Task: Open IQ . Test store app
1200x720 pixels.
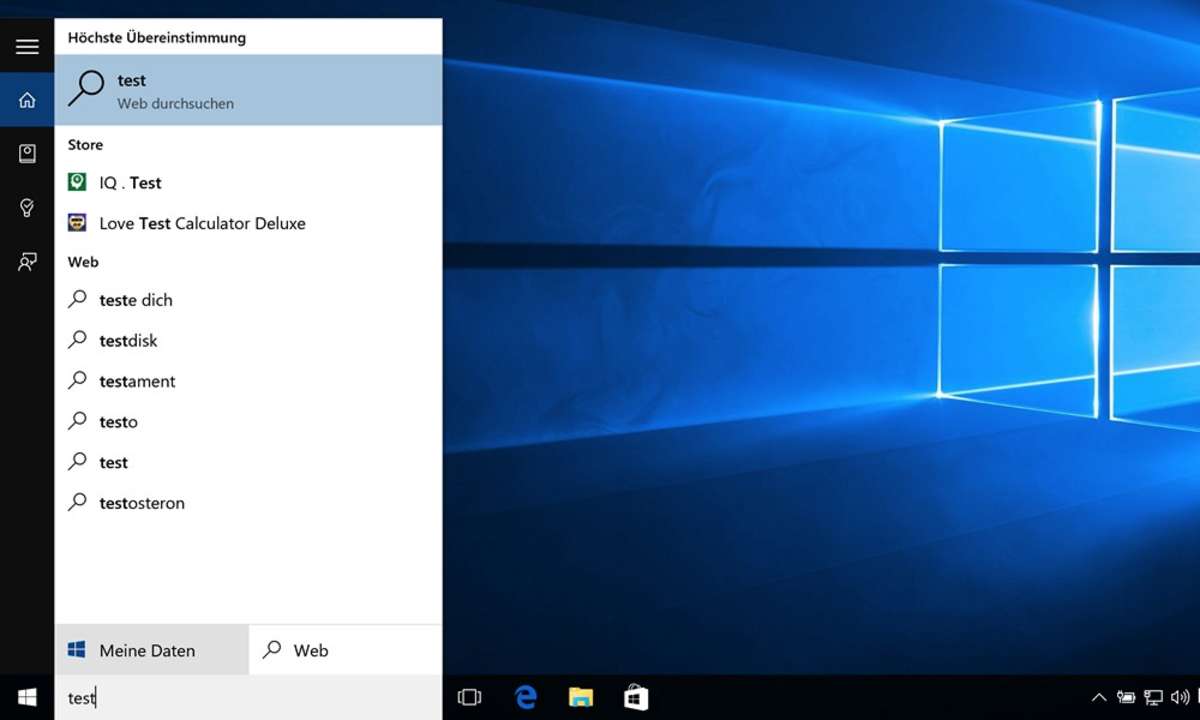Action: (x=248, y=182)
